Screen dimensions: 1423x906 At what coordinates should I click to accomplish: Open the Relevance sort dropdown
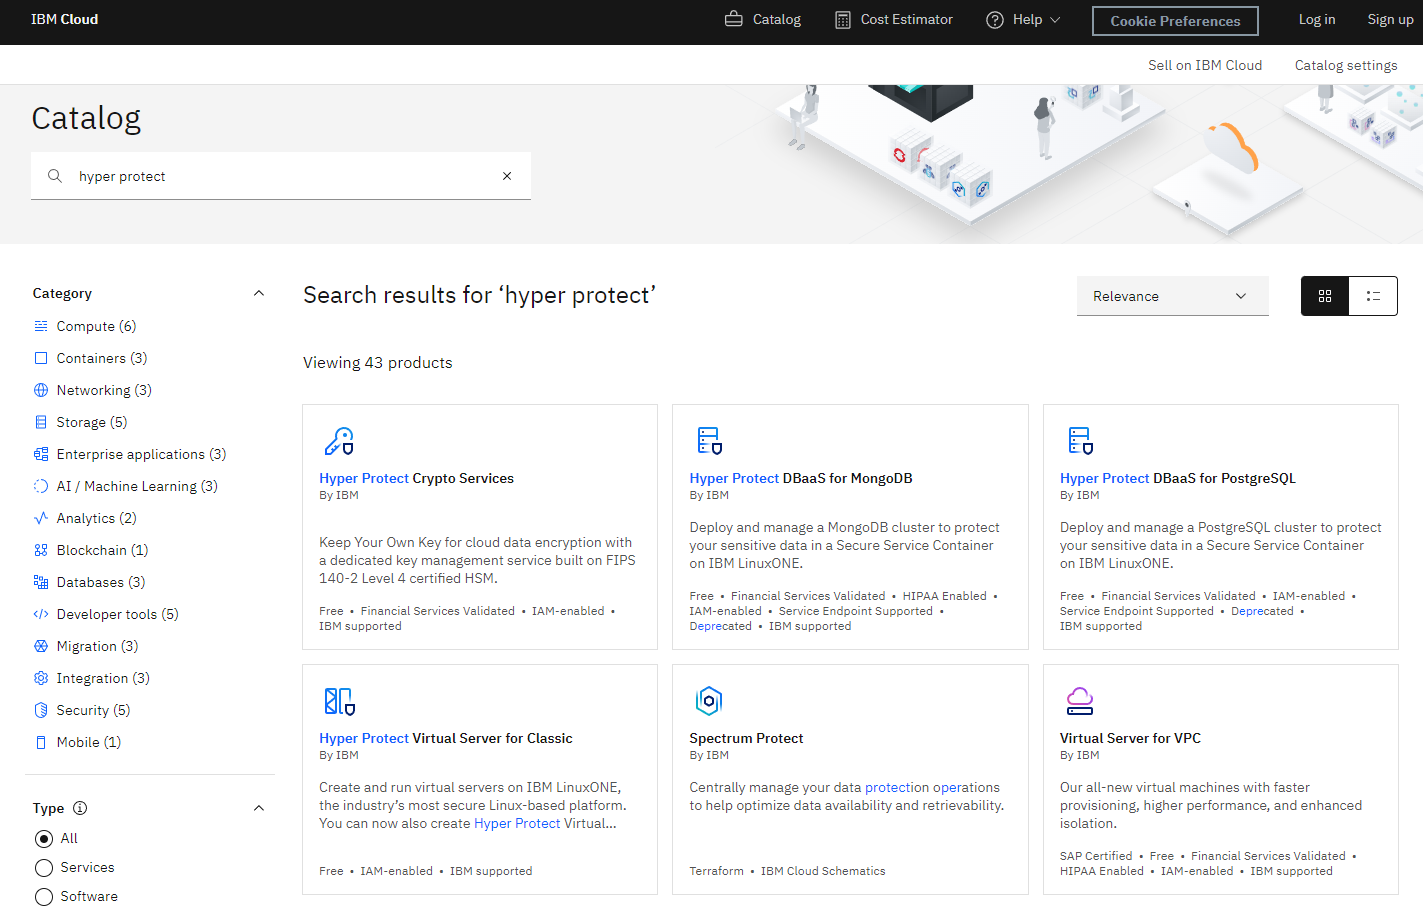click(1172, 296)
